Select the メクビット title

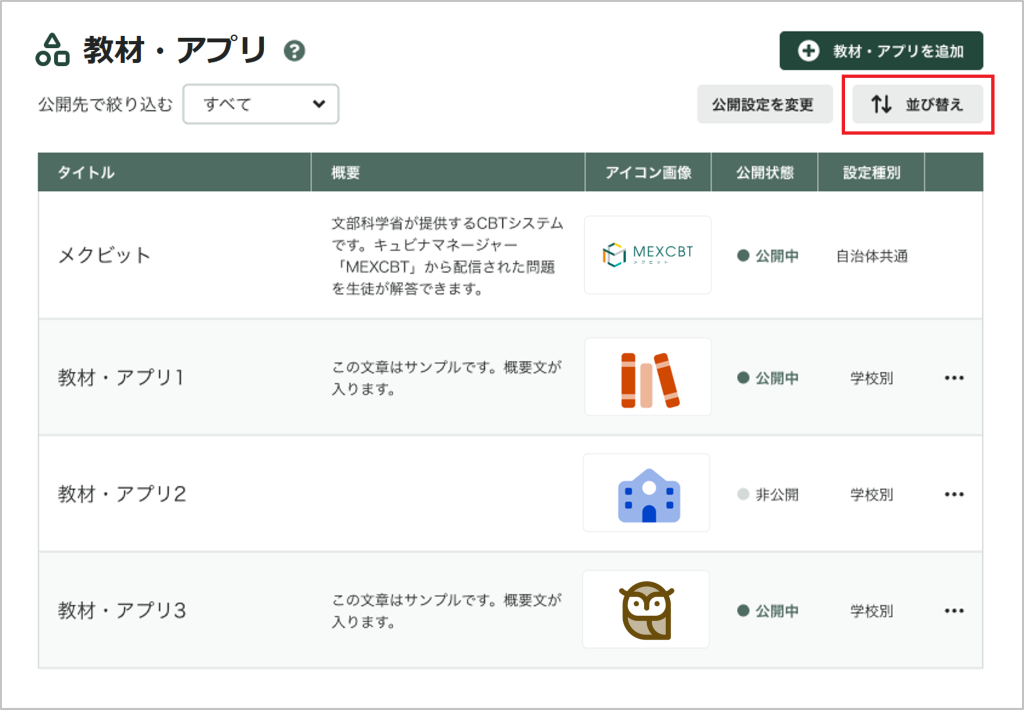point(104,255)
